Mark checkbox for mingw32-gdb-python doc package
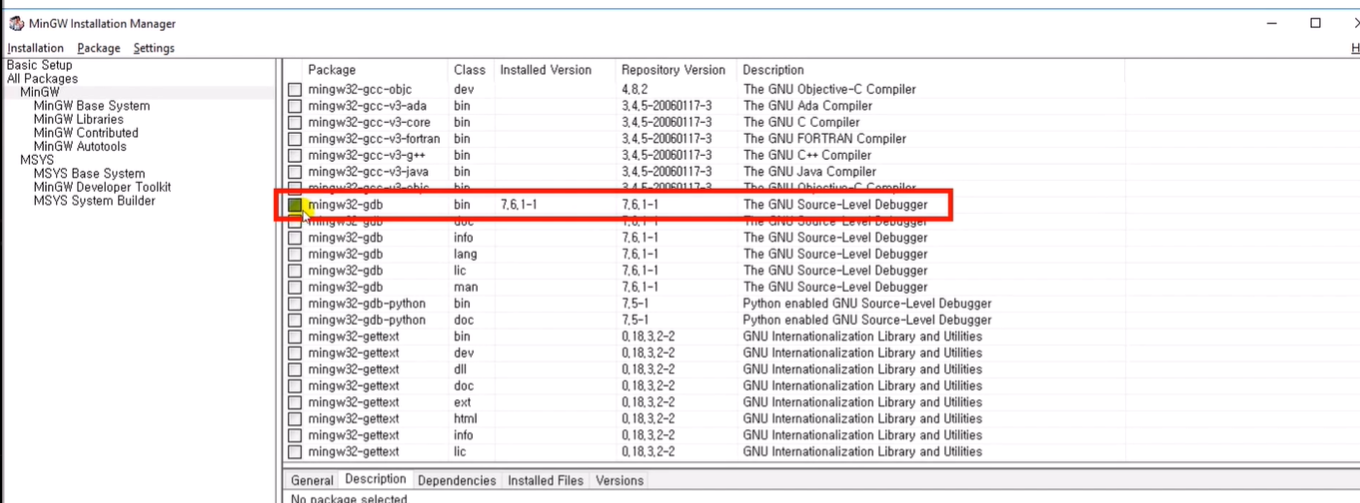 click(295, 320)
